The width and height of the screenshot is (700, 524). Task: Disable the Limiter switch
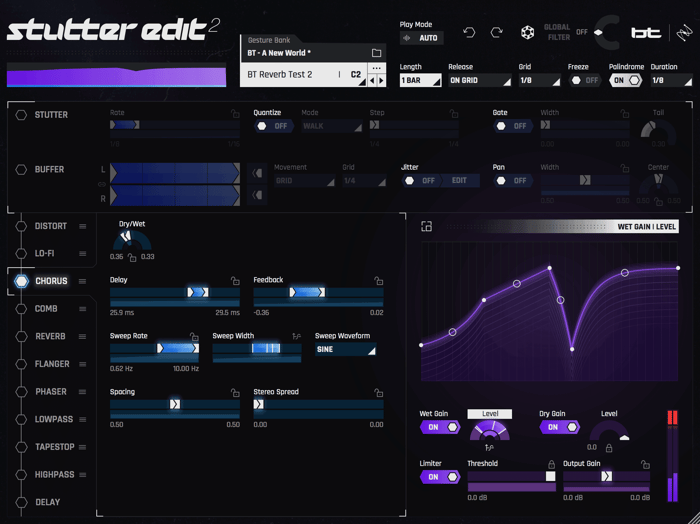click(440, 477)
